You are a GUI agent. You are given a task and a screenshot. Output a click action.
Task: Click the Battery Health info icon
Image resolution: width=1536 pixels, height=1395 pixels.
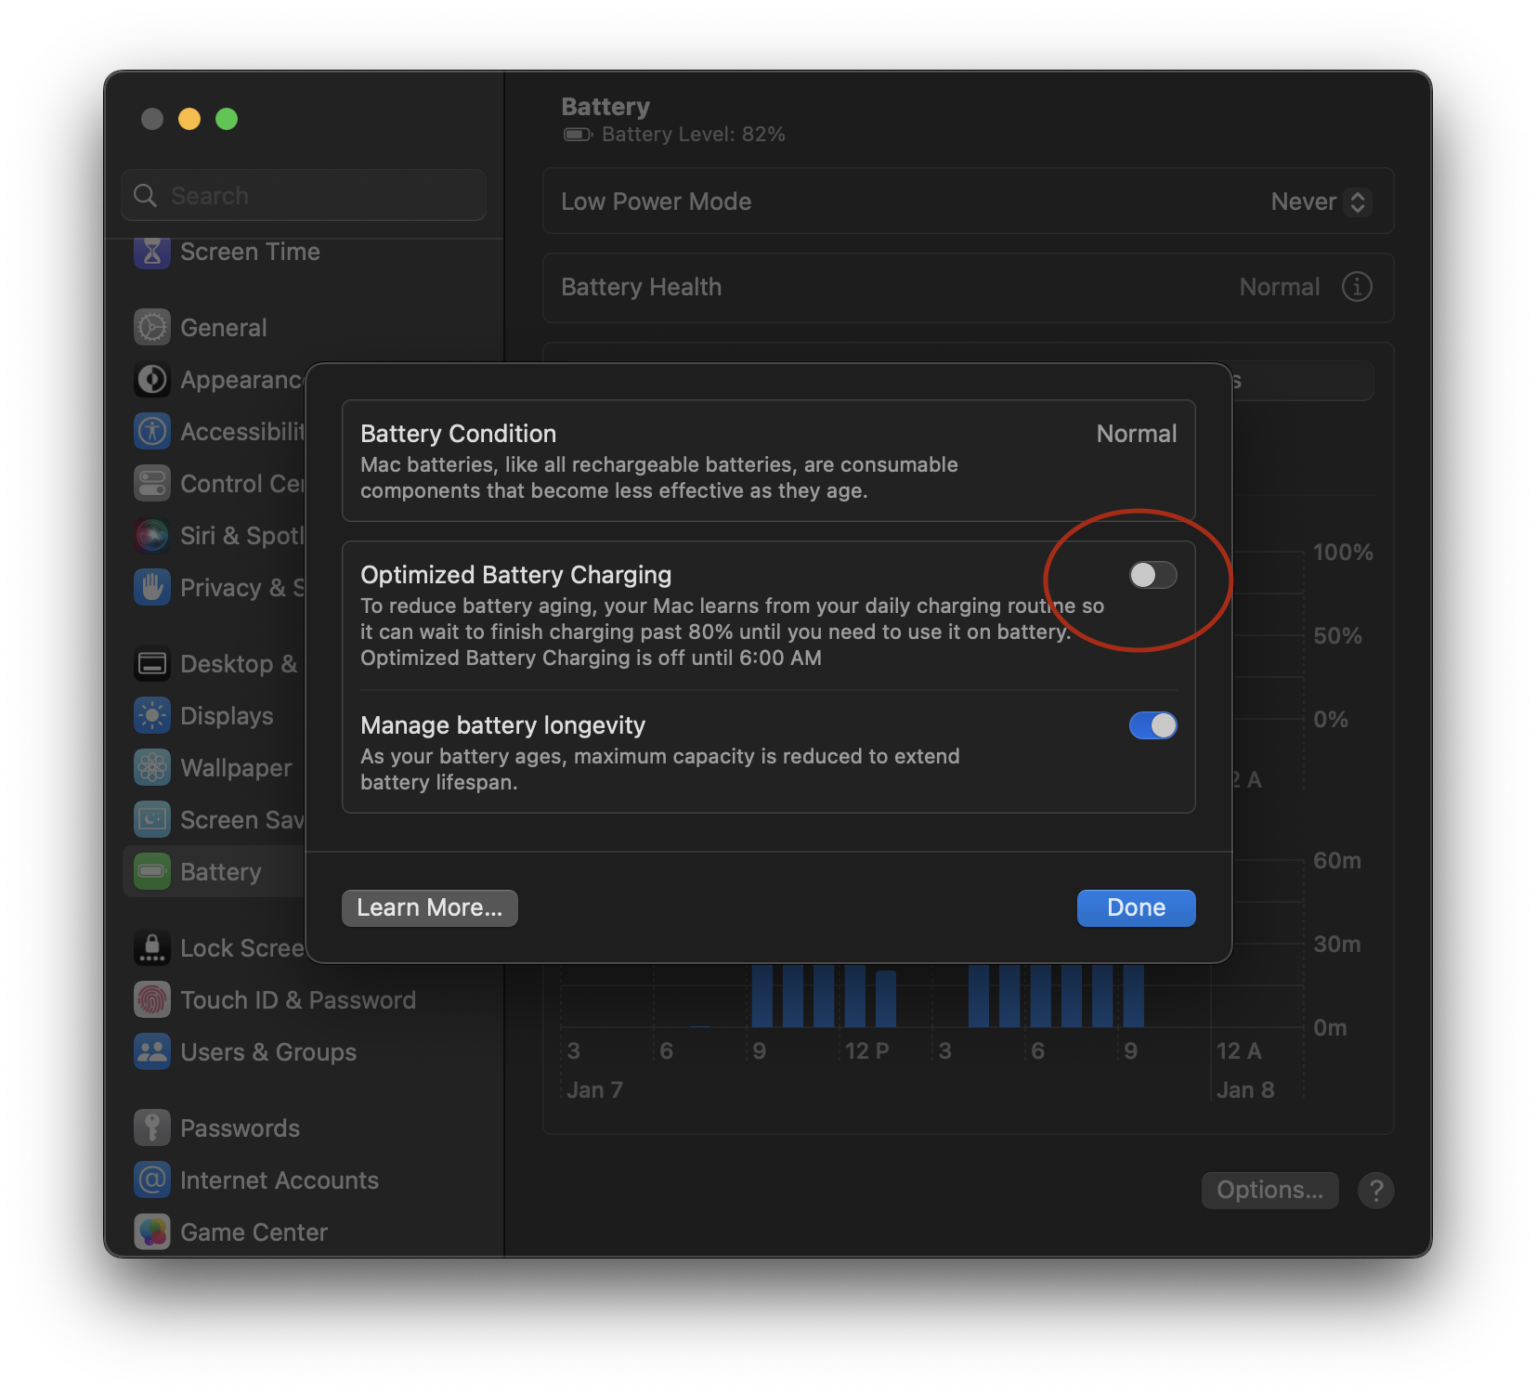(x=1356, y=287)
